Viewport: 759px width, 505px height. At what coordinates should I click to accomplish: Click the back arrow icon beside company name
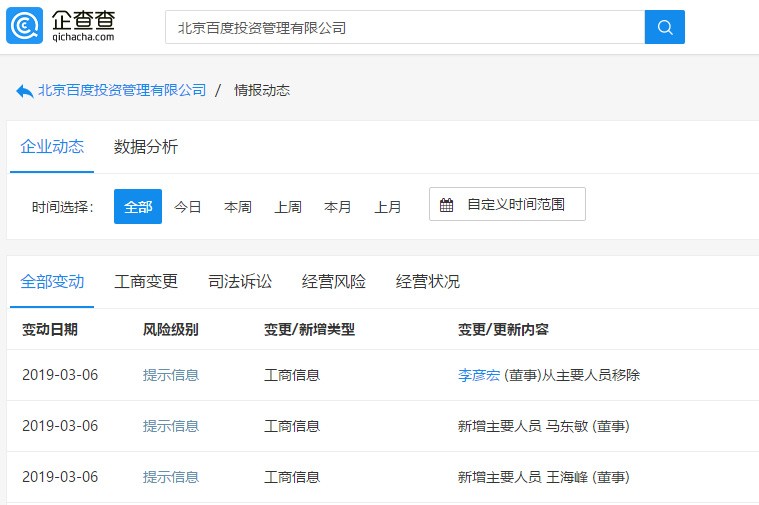pos(24,91)
